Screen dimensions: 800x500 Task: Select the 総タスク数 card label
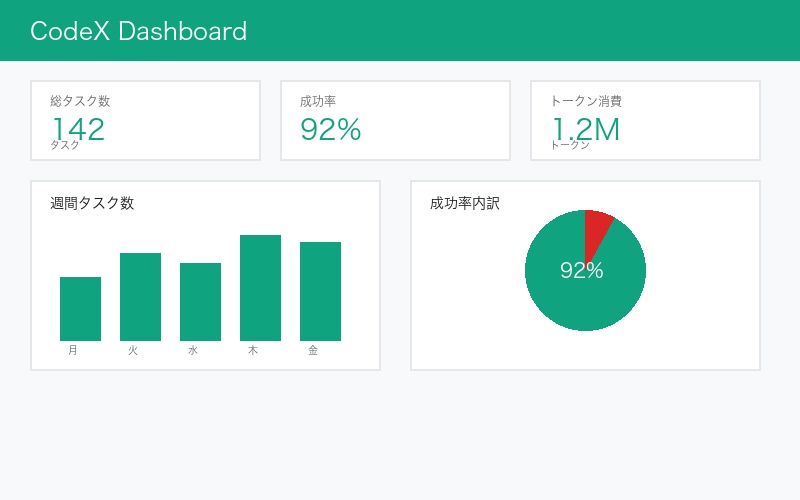[x=80, y=101]
